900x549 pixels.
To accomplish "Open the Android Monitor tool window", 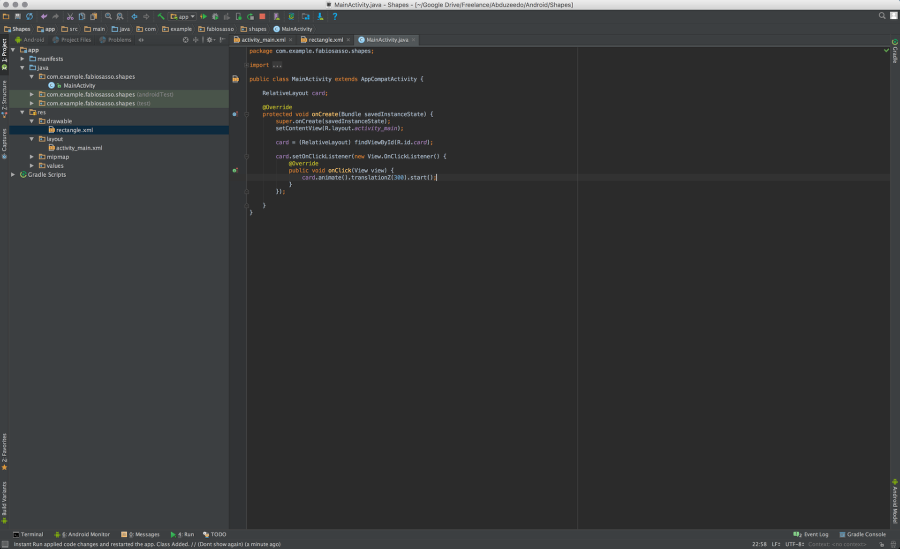I will pos(82,534).
